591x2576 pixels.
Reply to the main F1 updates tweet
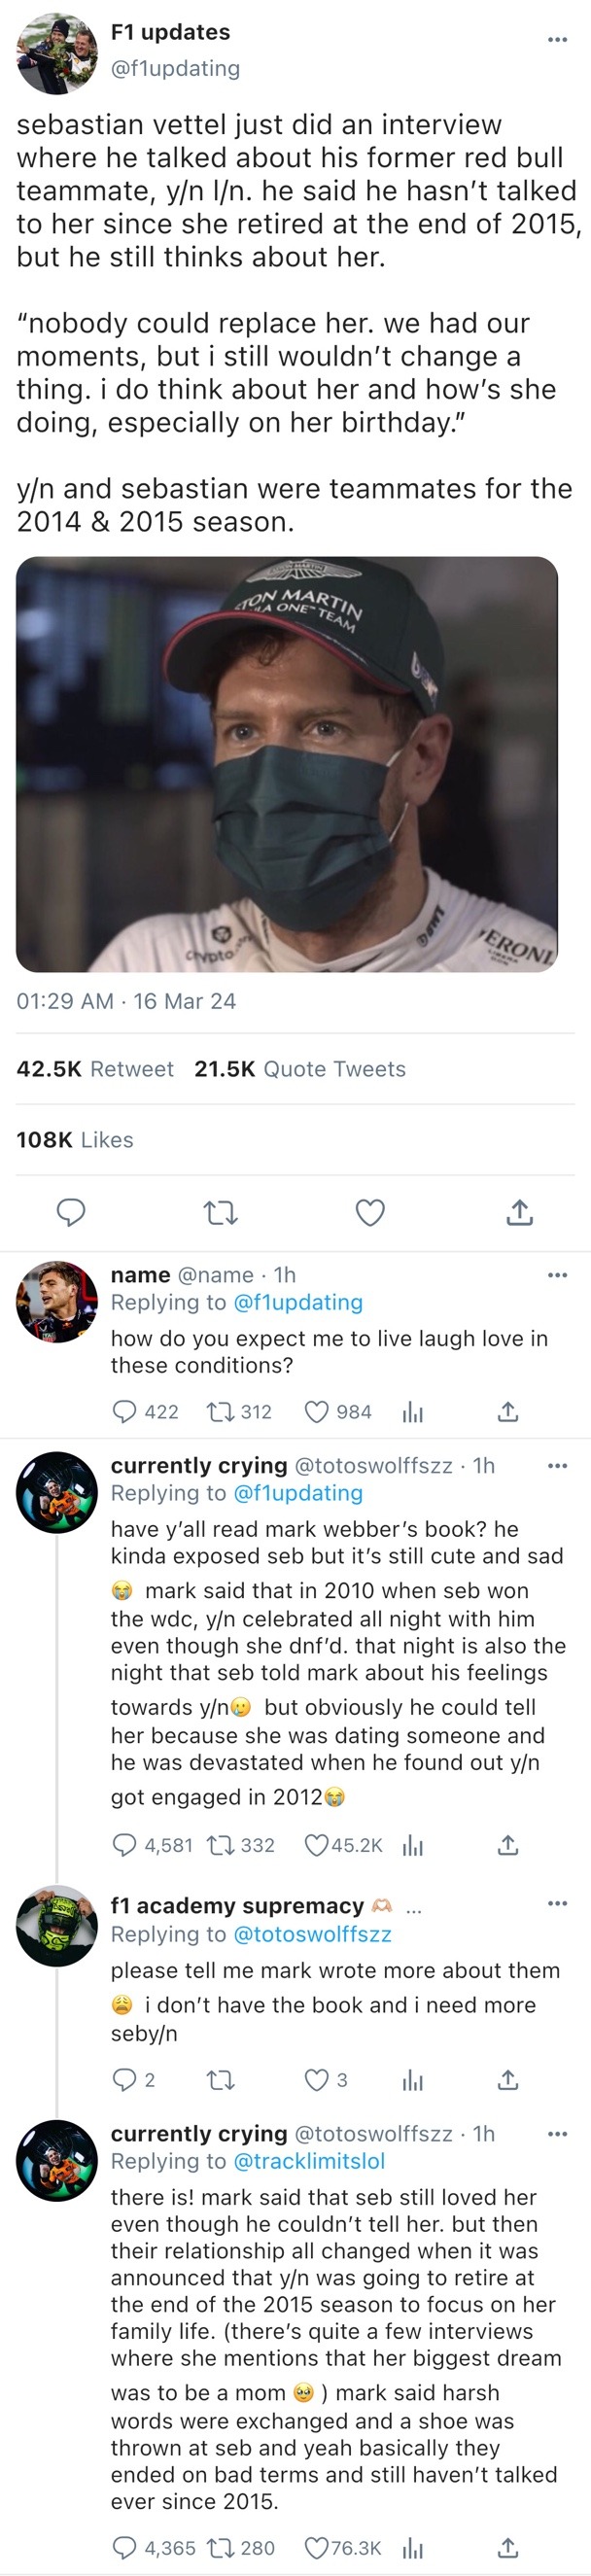pyautogui.click(x=70, y=1212)
